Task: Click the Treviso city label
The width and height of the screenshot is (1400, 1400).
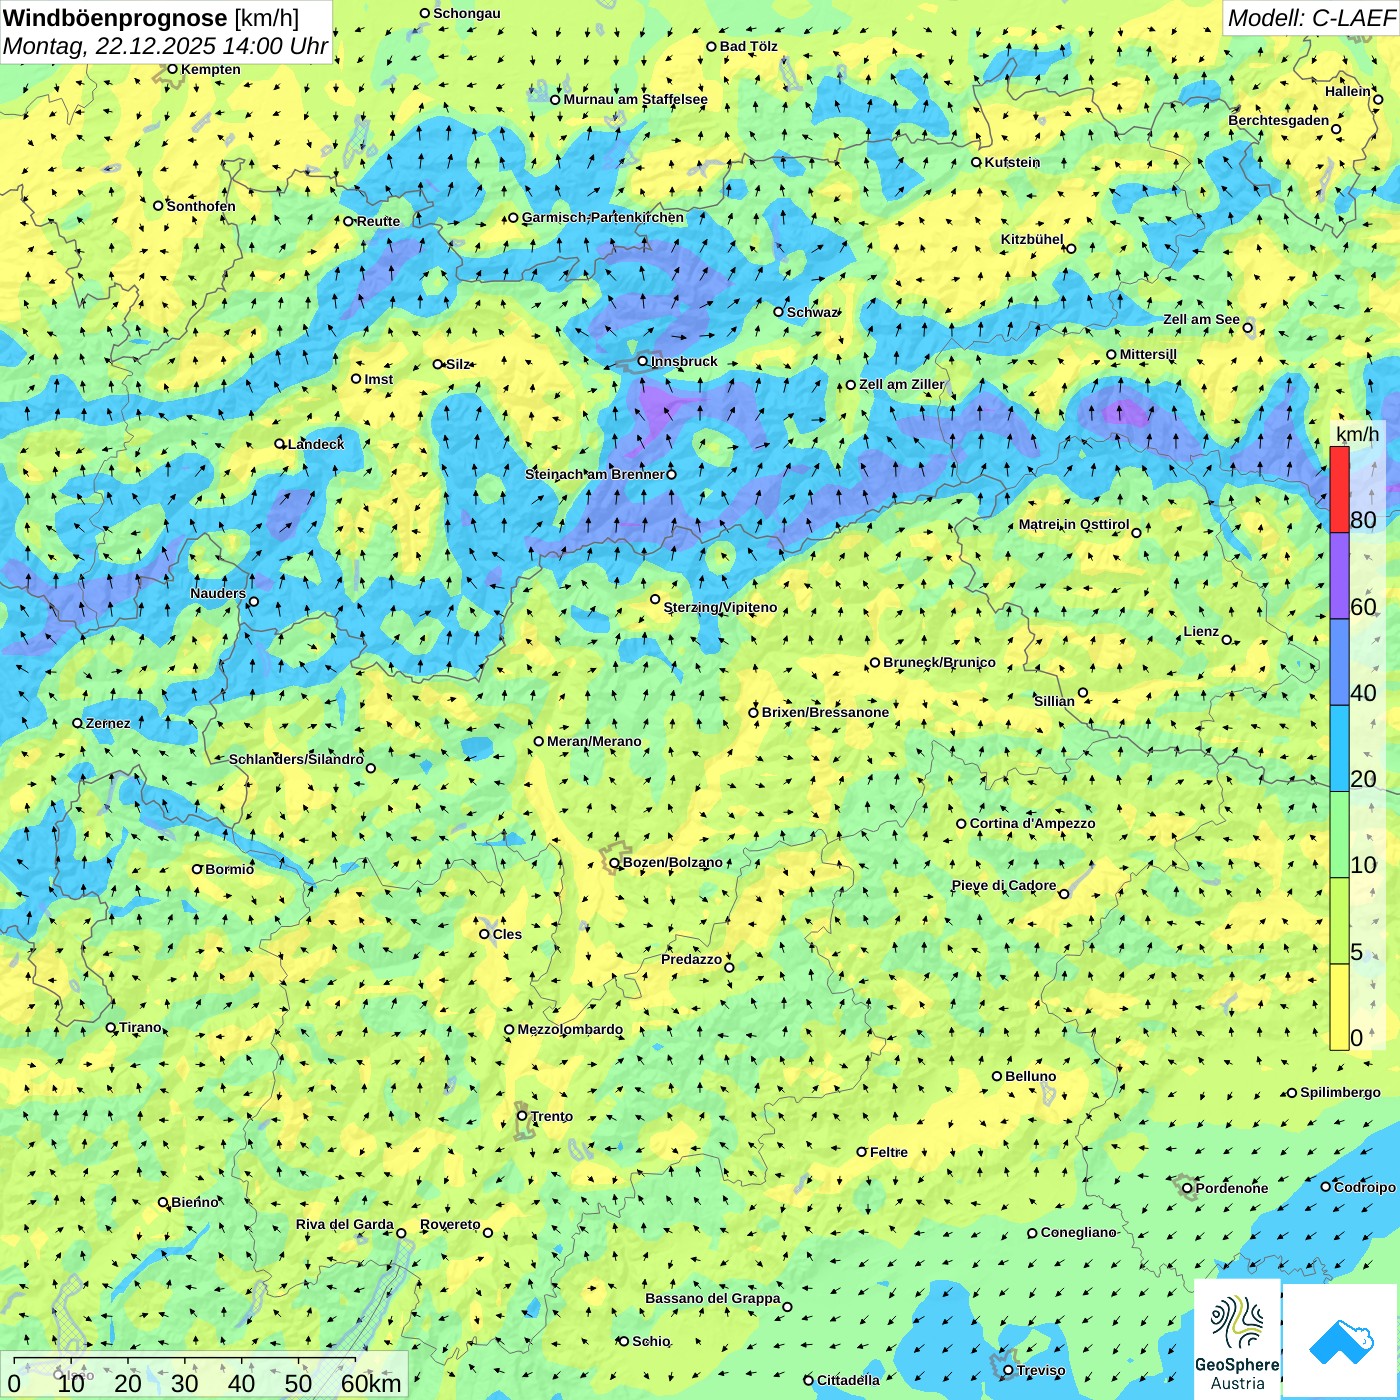Action: (1041, 1370)
